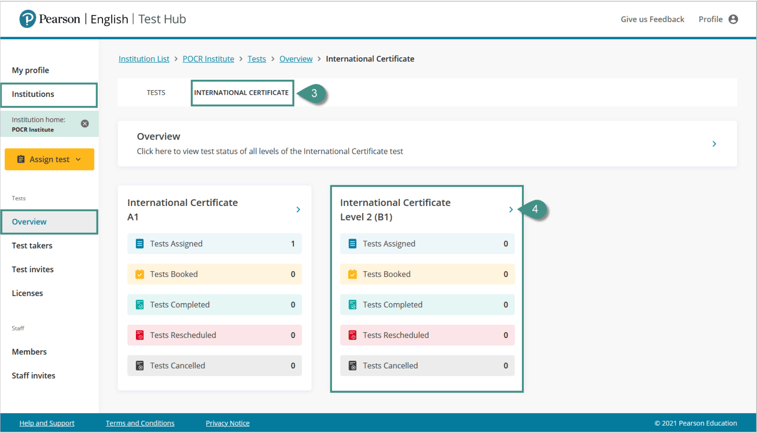
Task: Click Tests Assigned icon in Level 2 card
Action: click(x=352, y=244)
